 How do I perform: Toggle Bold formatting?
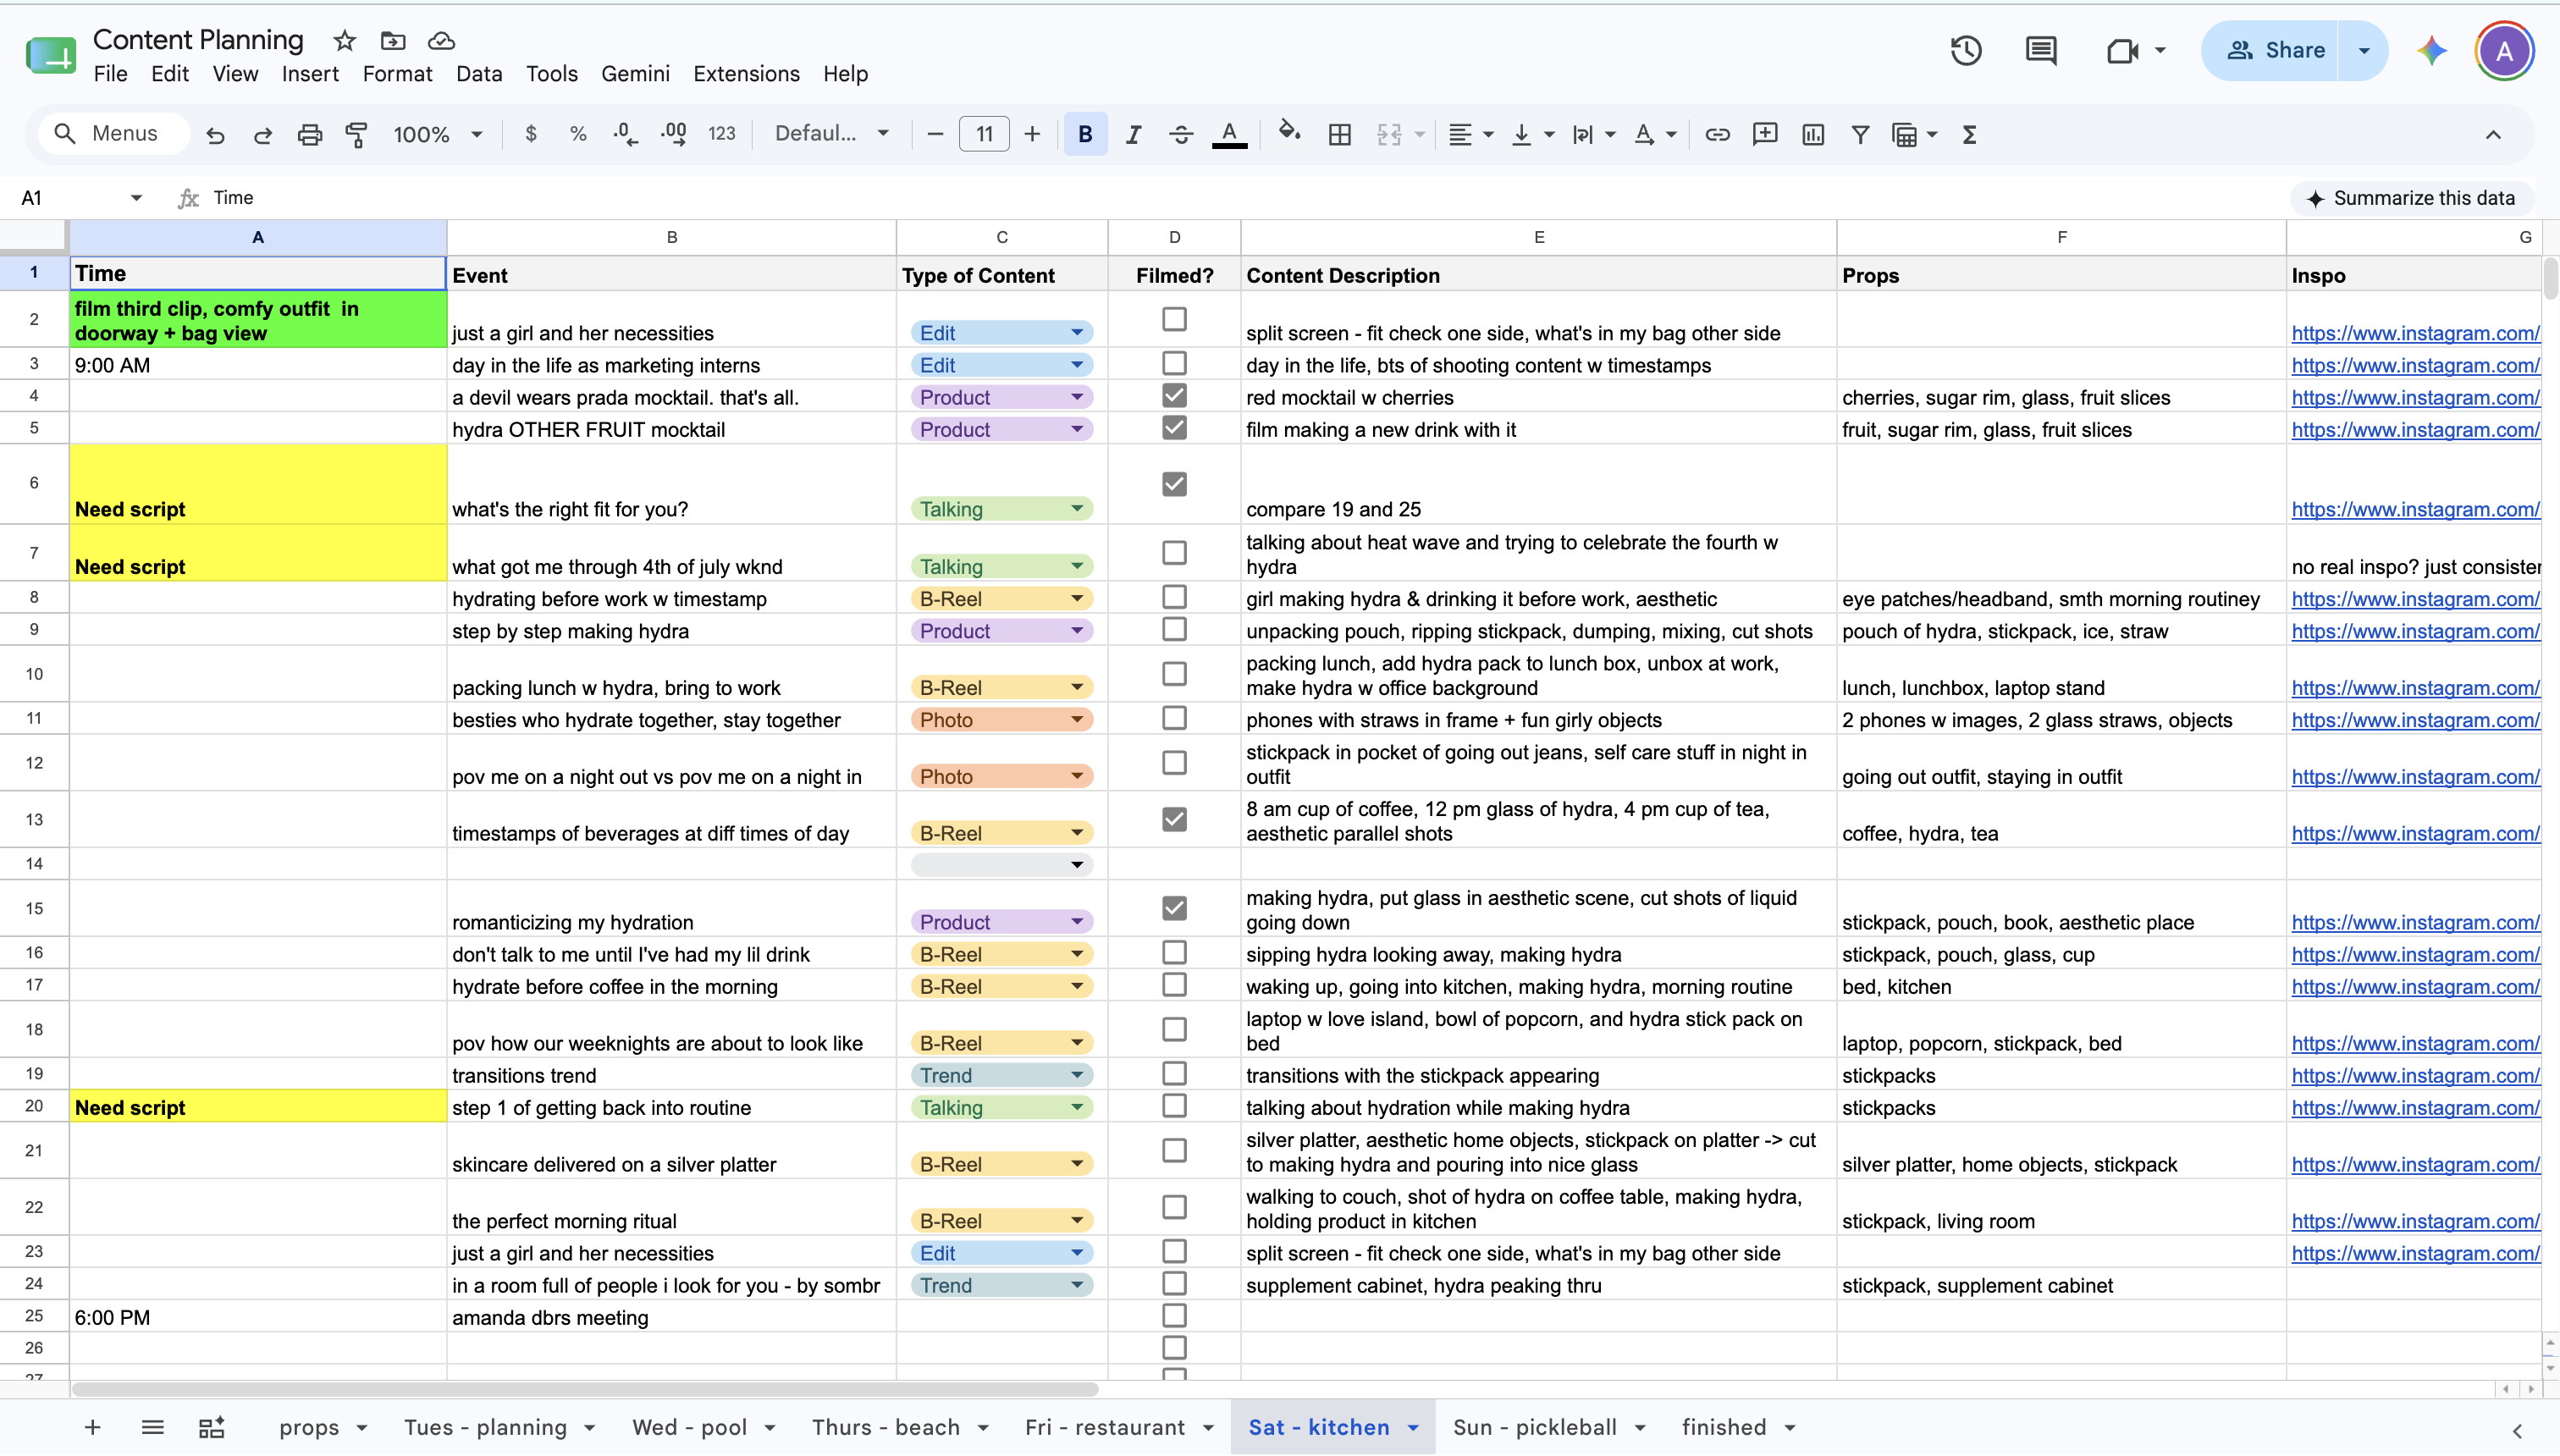pos(1085,134)
